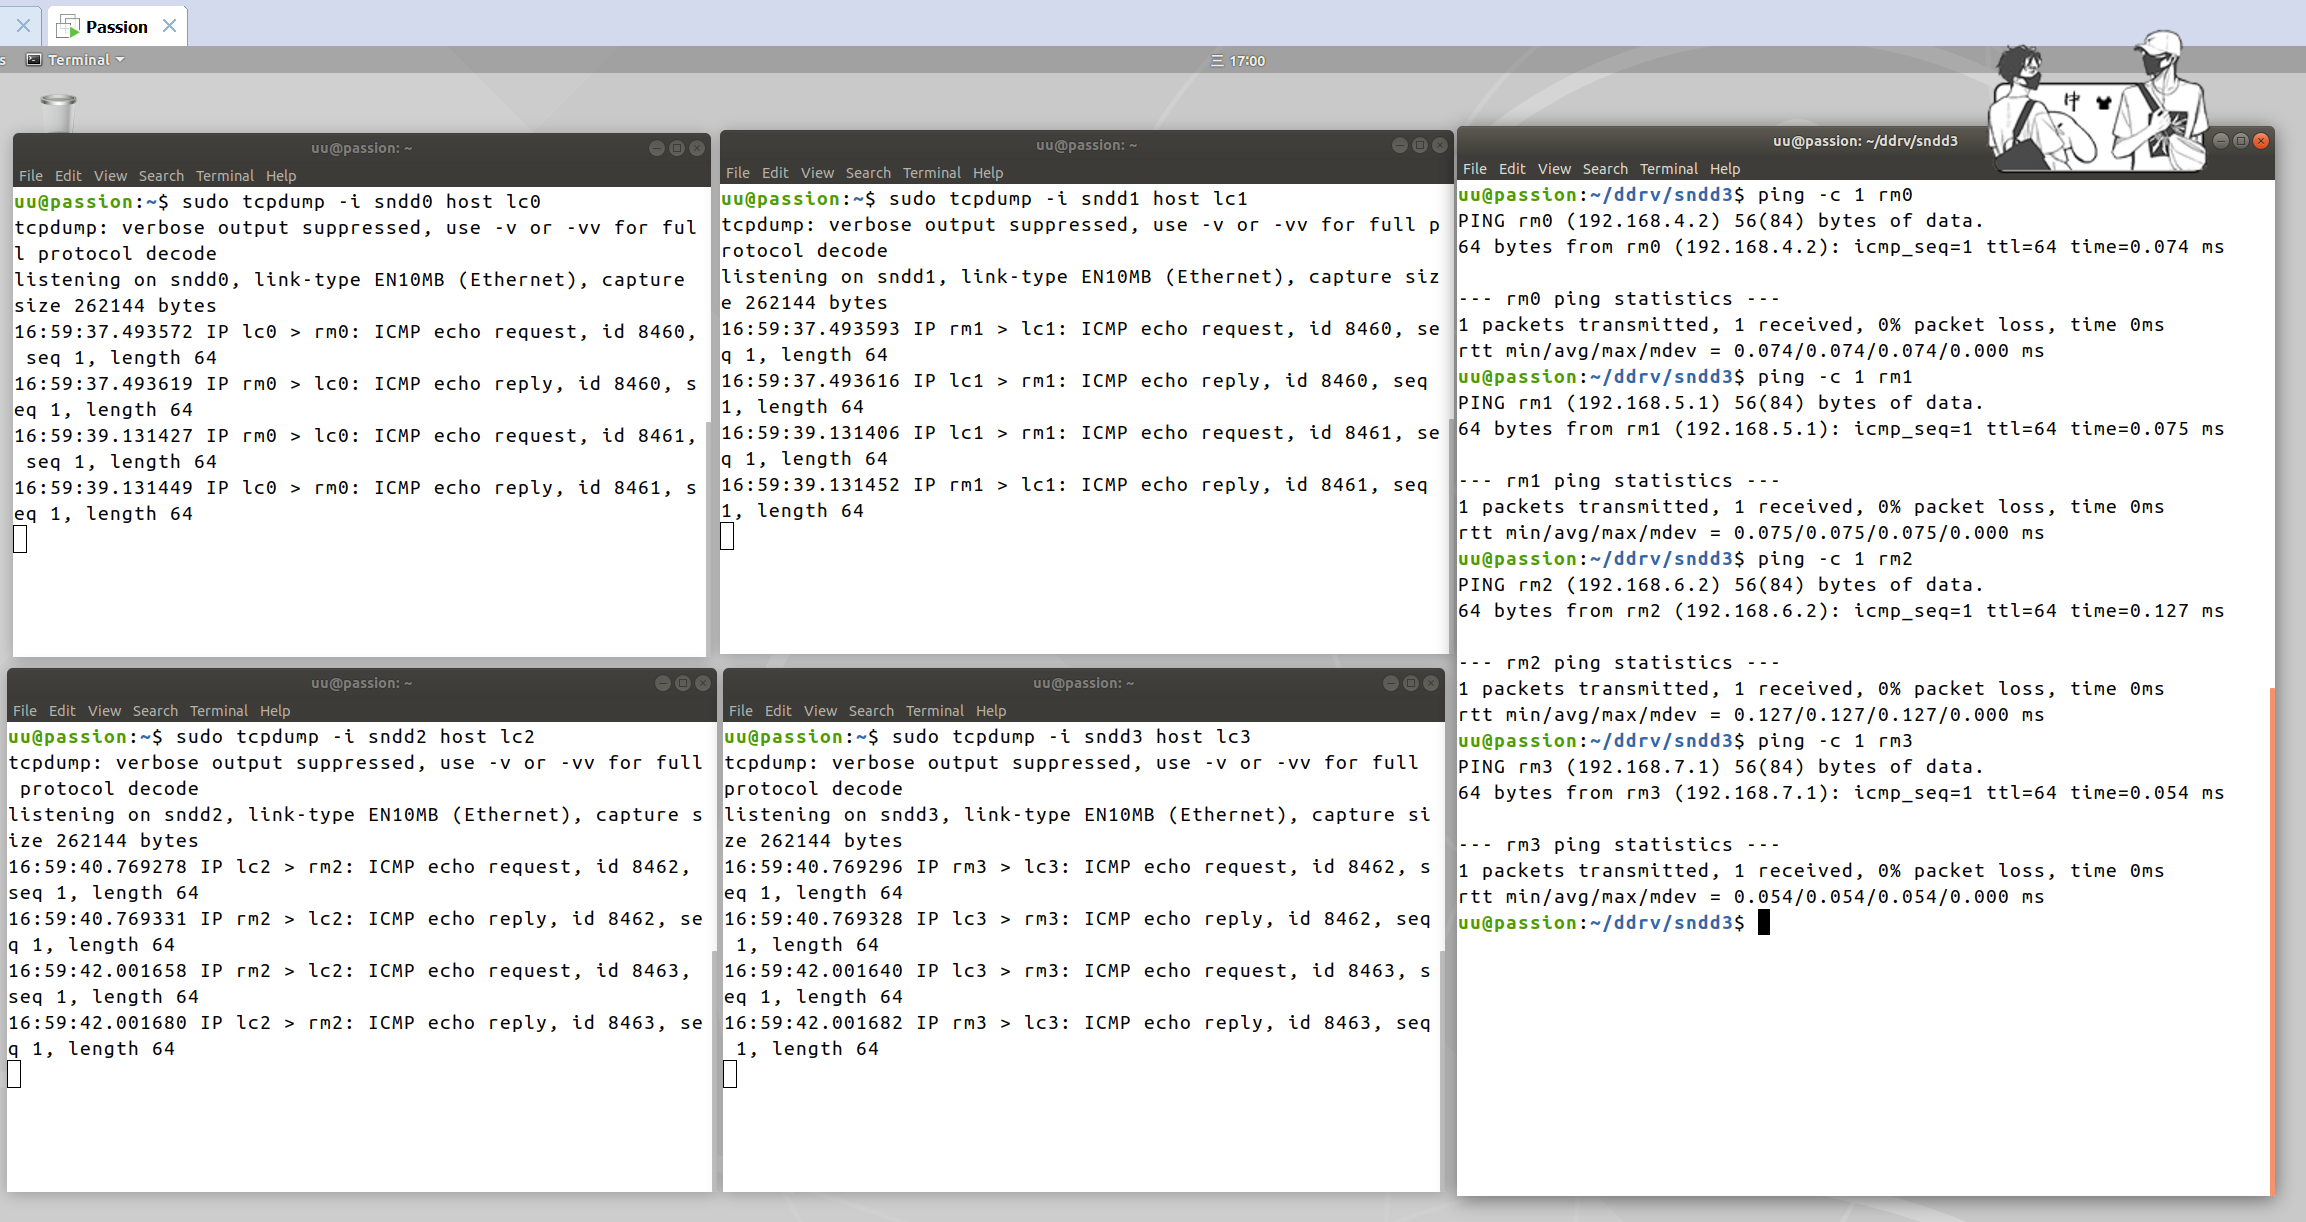Open Terminal menu in sndd3 tcpdump terminal
This screenshot has height=1222, width=2306.
click(x=934, y=711)
